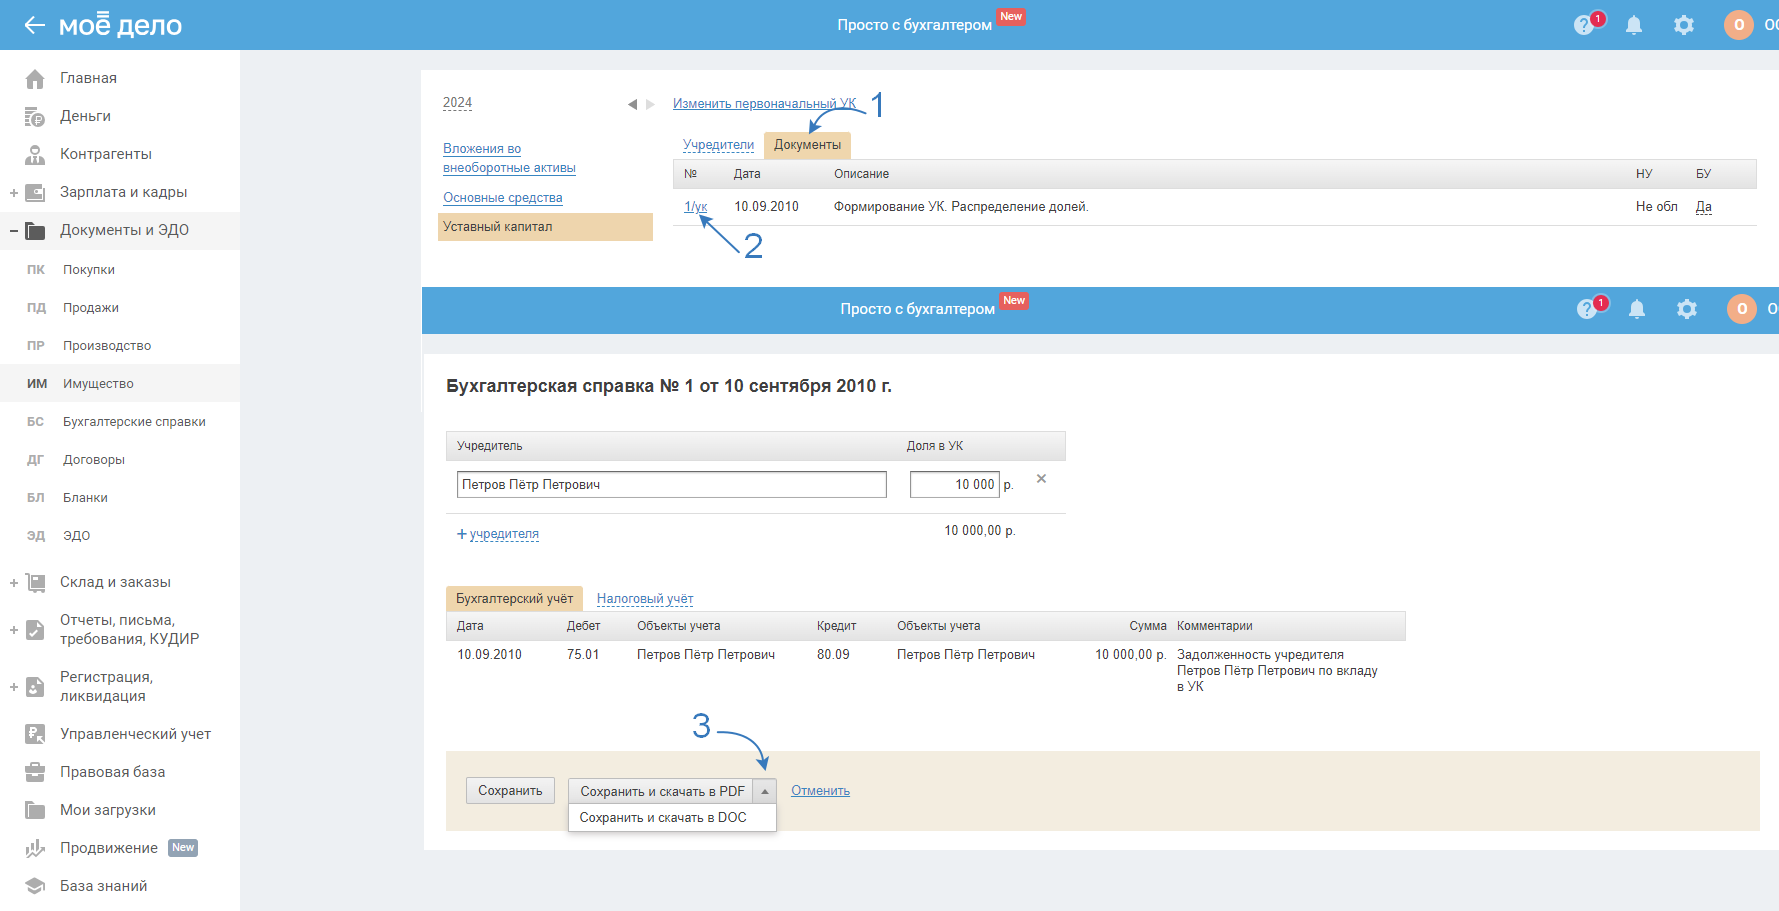Open the help question mark in top header
Screen dimensions: 1779x911
[1584, 25]
